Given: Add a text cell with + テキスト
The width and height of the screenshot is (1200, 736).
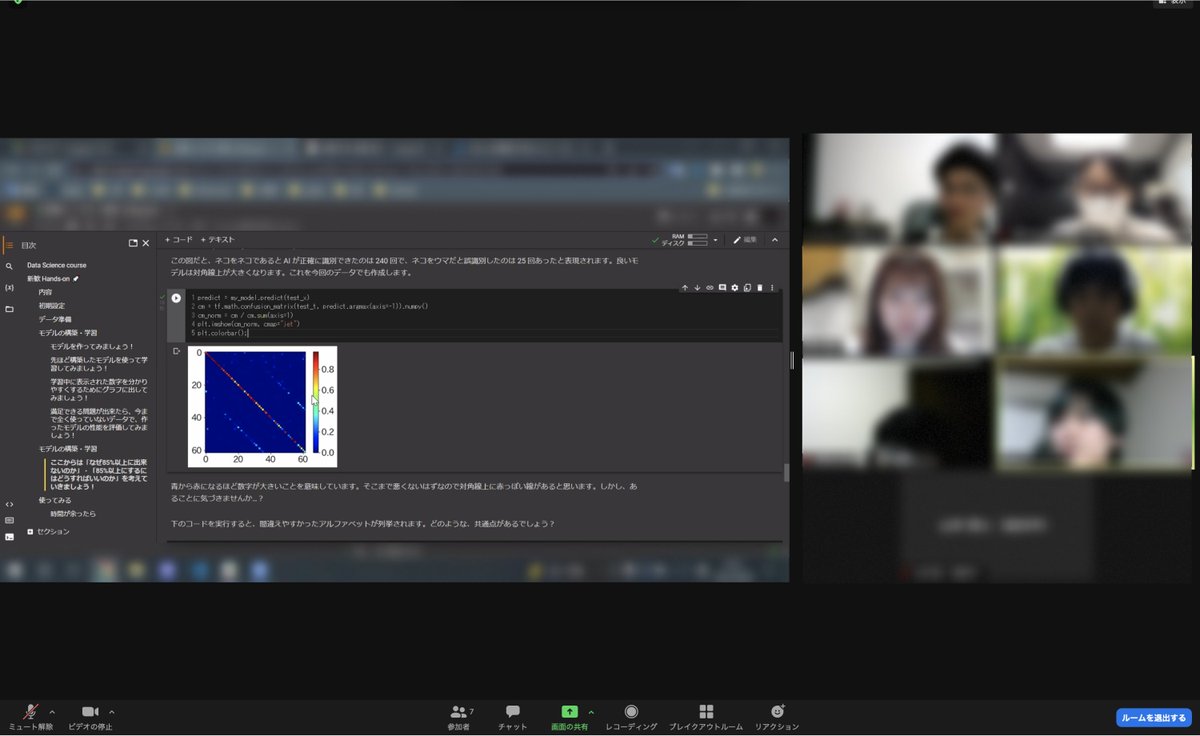Looking at the screenshot, I should coord(217,240).
